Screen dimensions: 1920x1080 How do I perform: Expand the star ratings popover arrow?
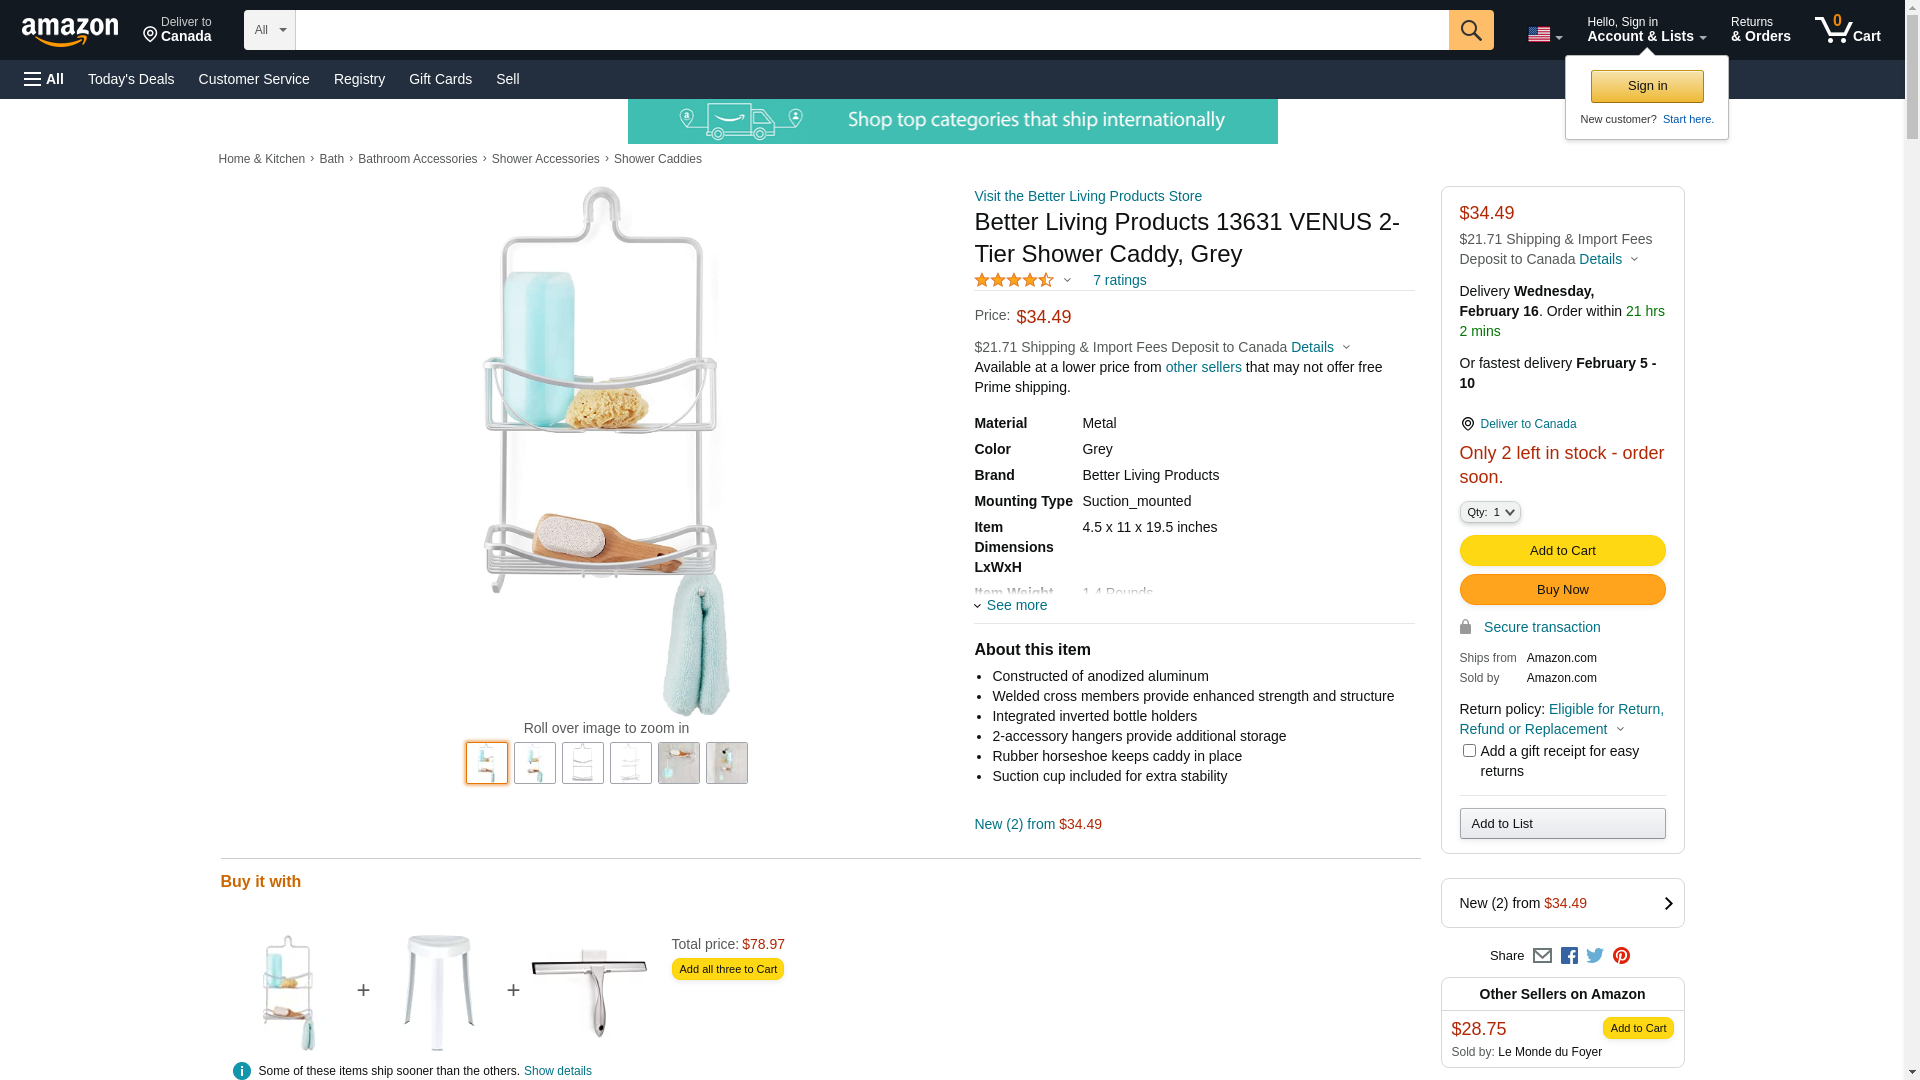tap(1067, 281)
